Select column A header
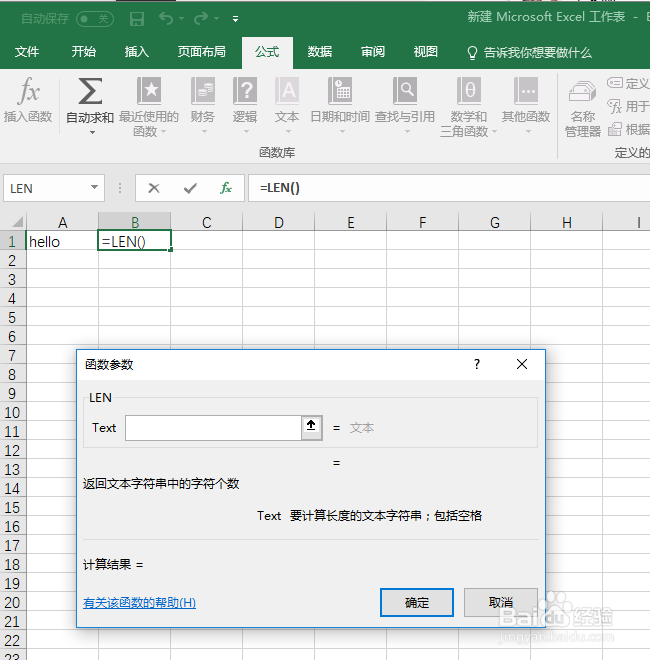 tap(62, 222)
